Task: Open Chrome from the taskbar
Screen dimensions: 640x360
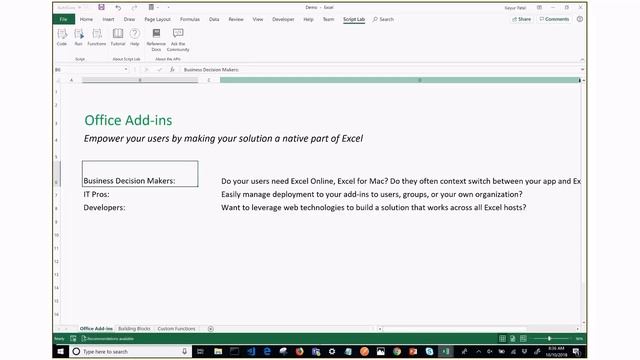Action: point(397,351)
